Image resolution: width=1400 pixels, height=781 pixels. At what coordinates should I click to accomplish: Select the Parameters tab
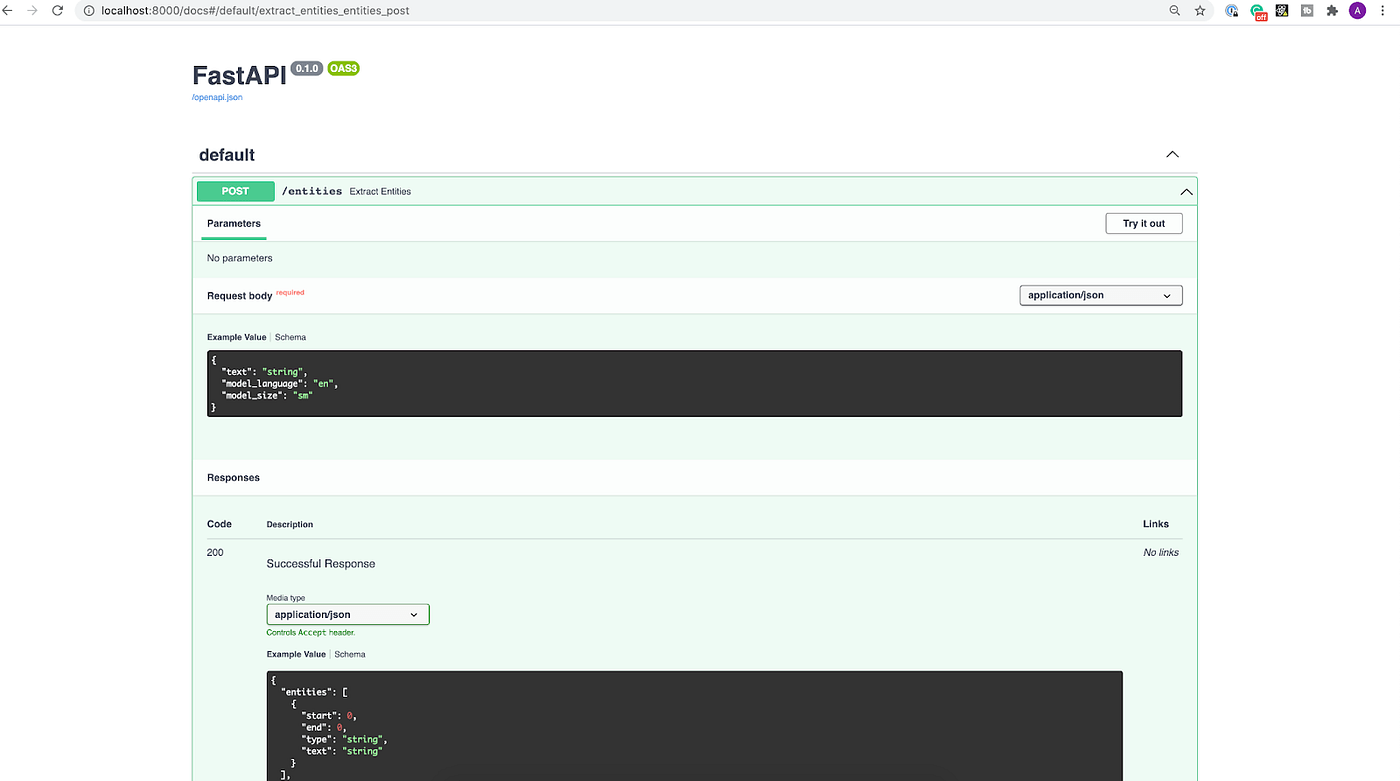pos(234,223)
